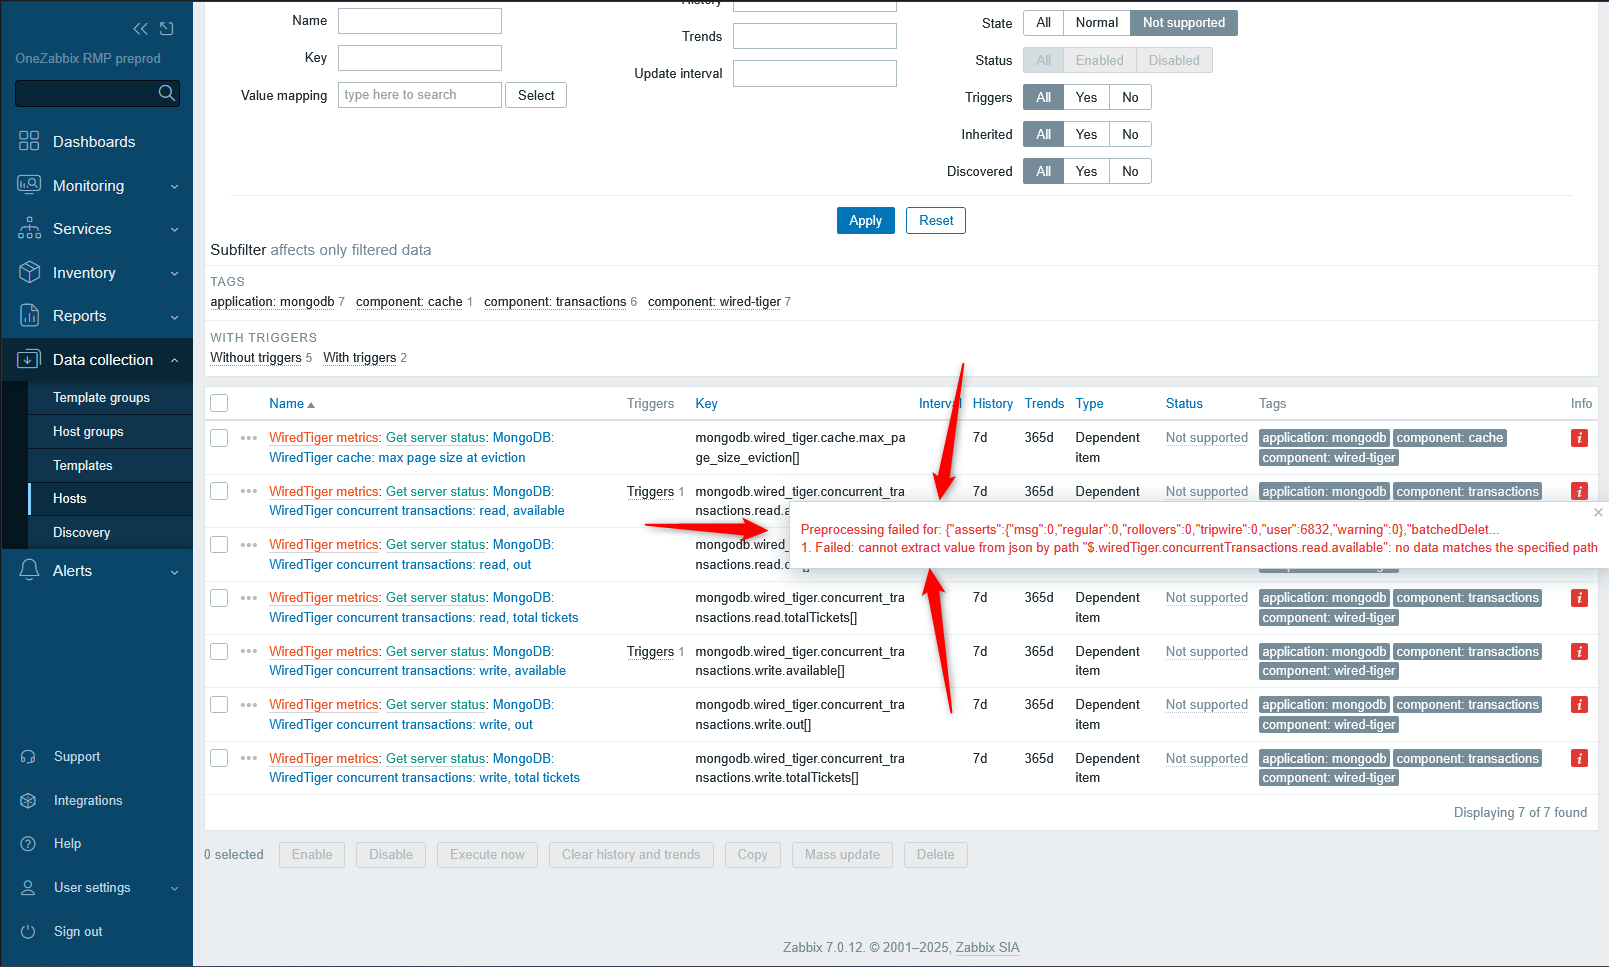
Task: Click the Sign out power icon
Action: (29, 931)
